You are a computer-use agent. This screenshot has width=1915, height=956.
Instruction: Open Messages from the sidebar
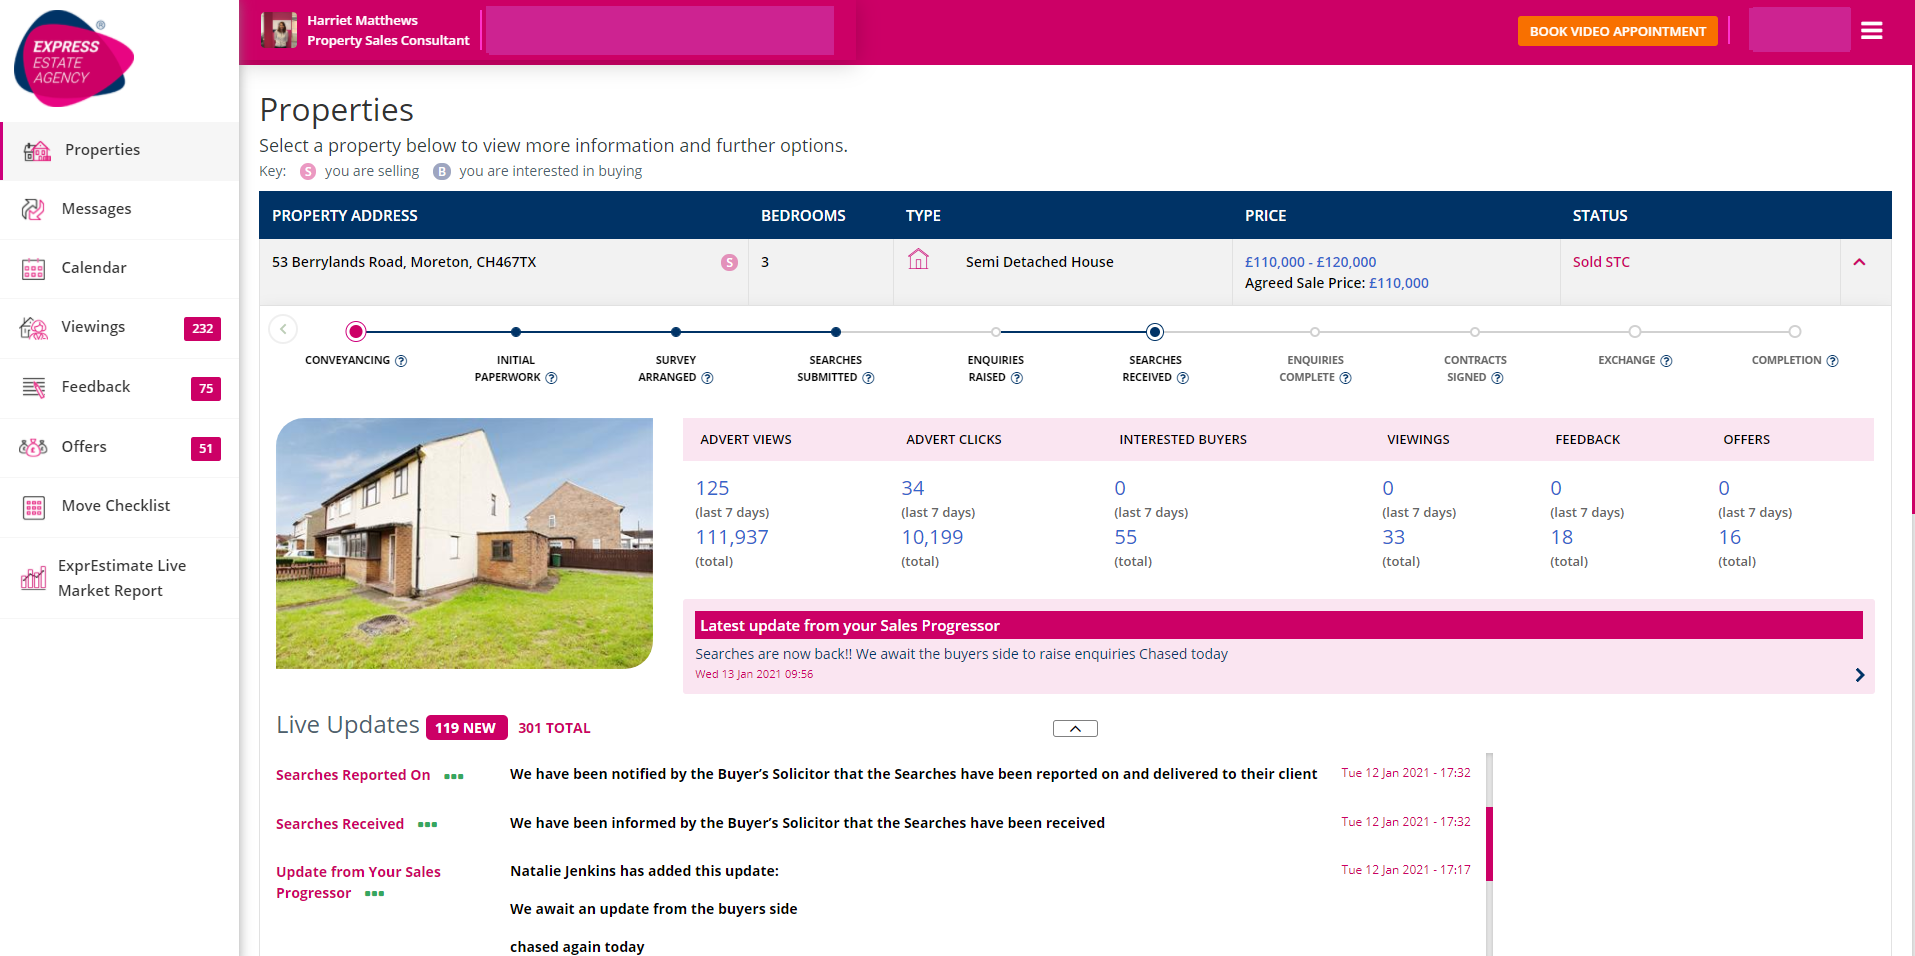(x=120, y=209)
